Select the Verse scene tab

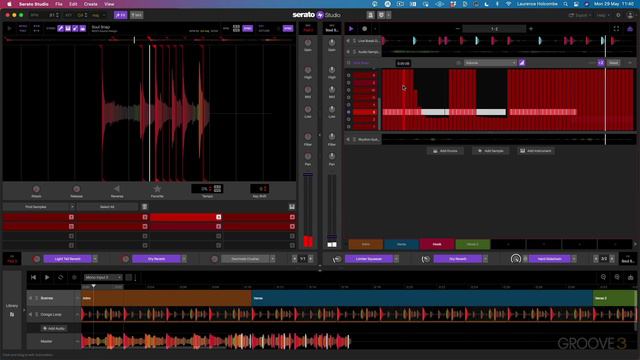click(x=401, y=244)
